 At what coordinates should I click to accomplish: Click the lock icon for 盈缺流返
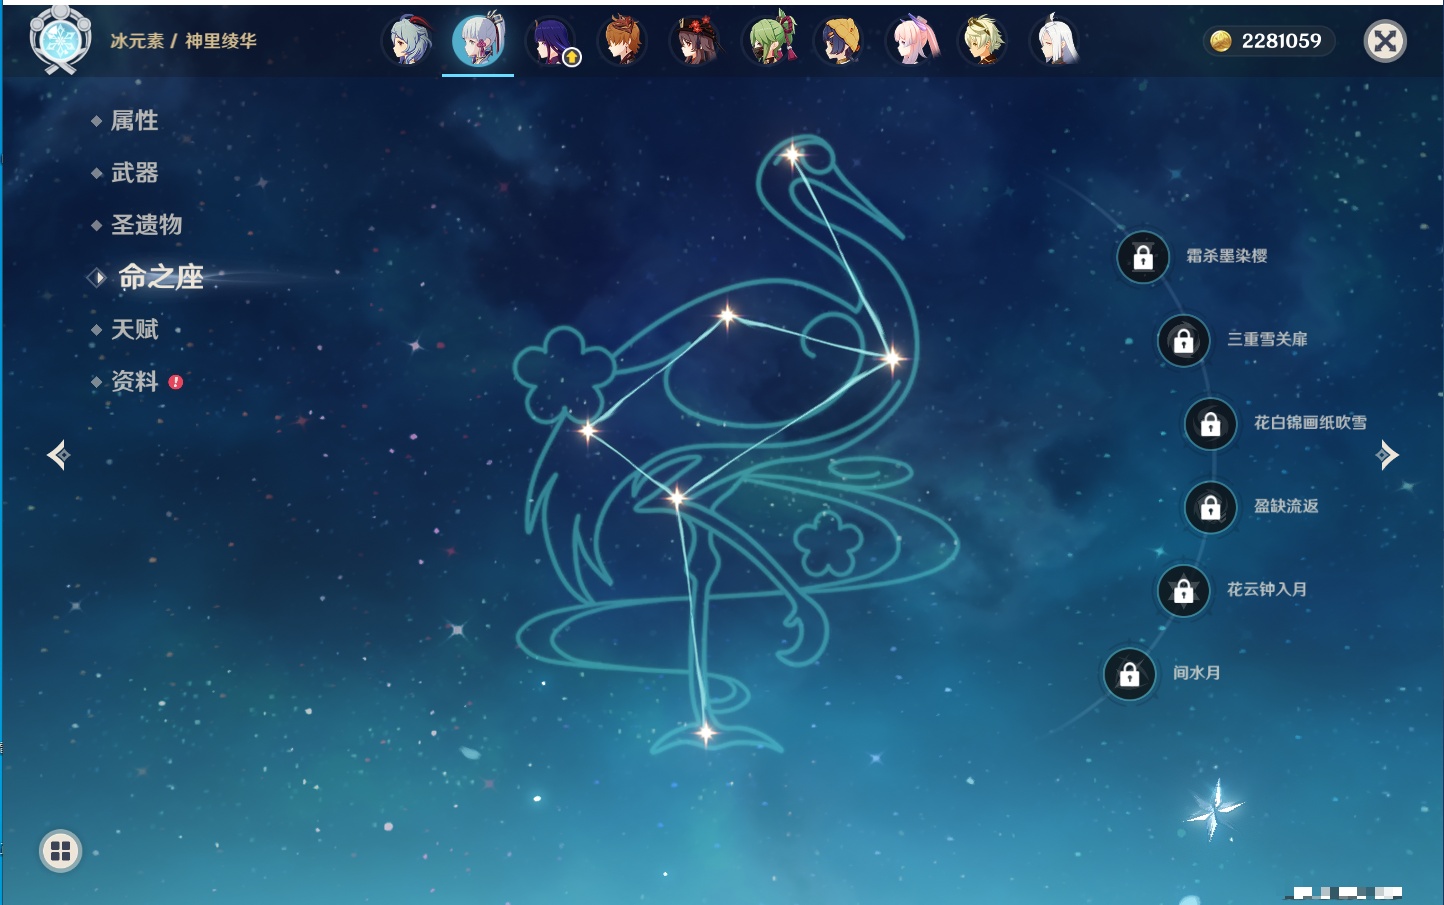pos(1211,507)
